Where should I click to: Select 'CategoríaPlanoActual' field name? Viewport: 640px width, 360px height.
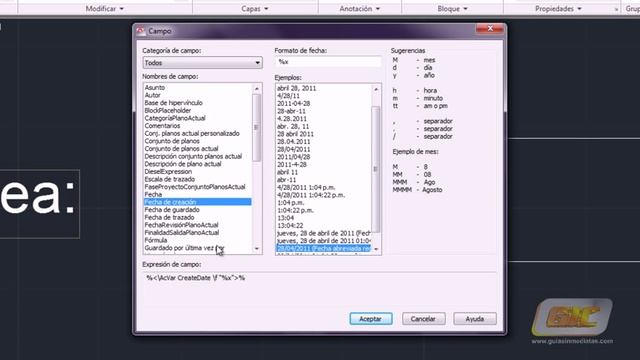[x=175, y=118]
